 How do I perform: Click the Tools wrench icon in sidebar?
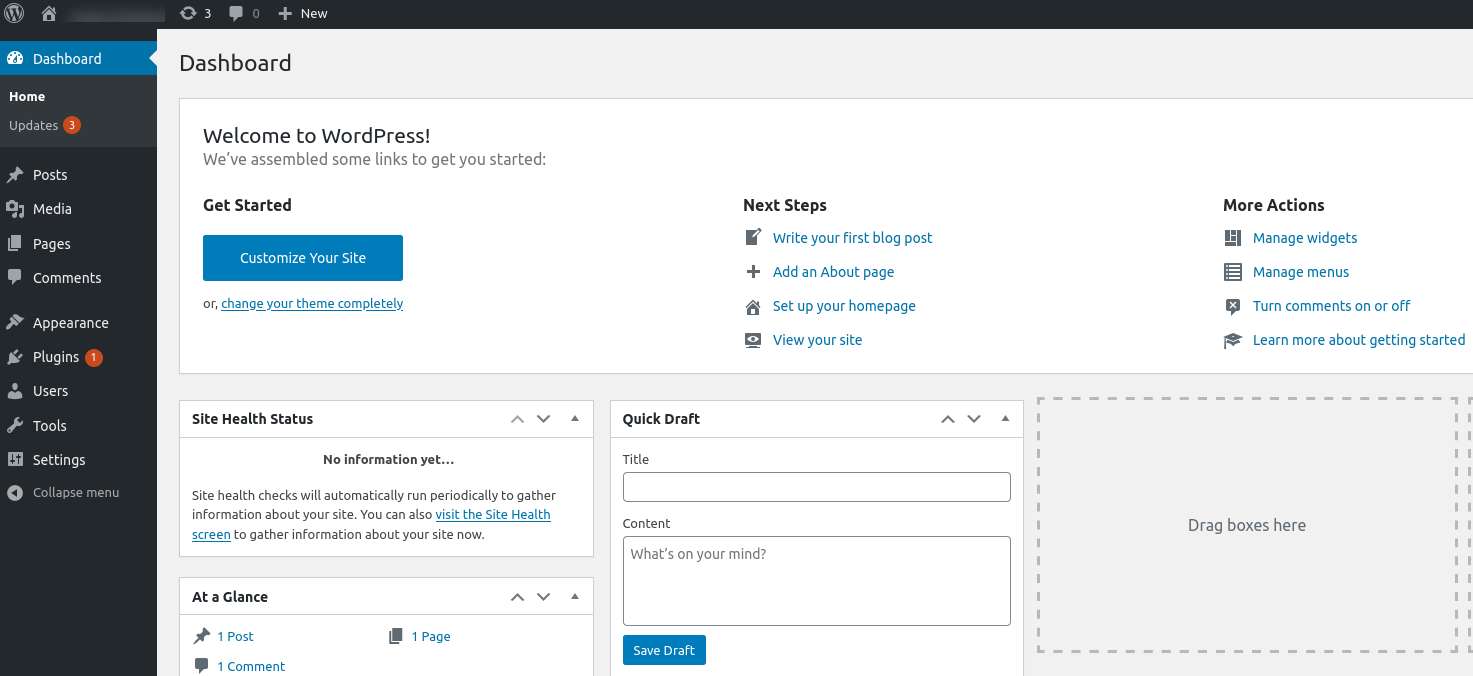pyautogui.click(x=15, y=426)
